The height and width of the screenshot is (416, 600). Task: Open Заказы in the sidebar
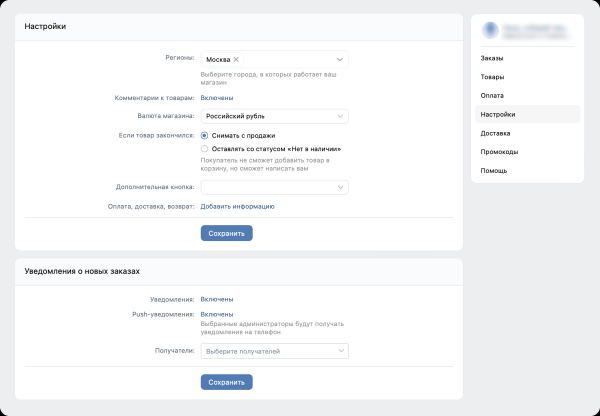tap(491, 58)
